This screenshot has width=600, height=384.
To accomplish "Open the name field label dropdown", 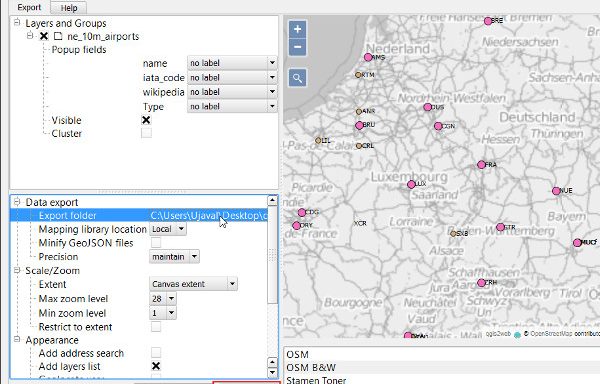I will 232,63.
